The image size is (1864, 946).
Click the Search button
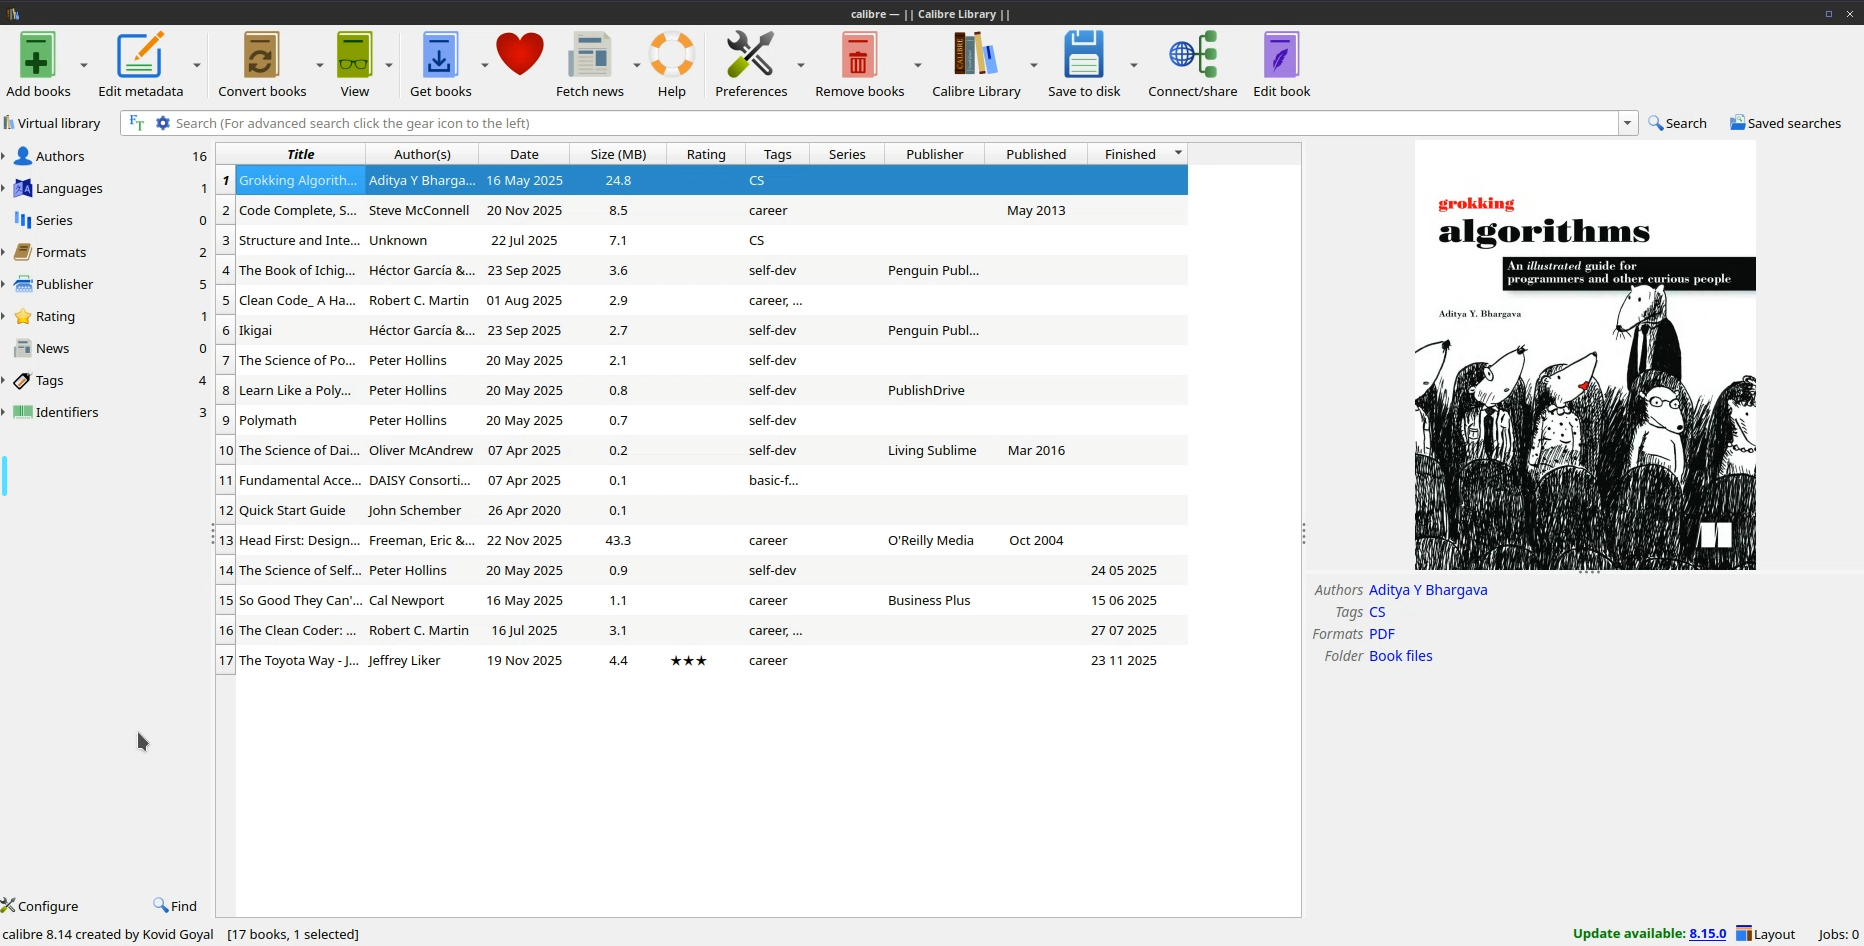(1678, 123)
